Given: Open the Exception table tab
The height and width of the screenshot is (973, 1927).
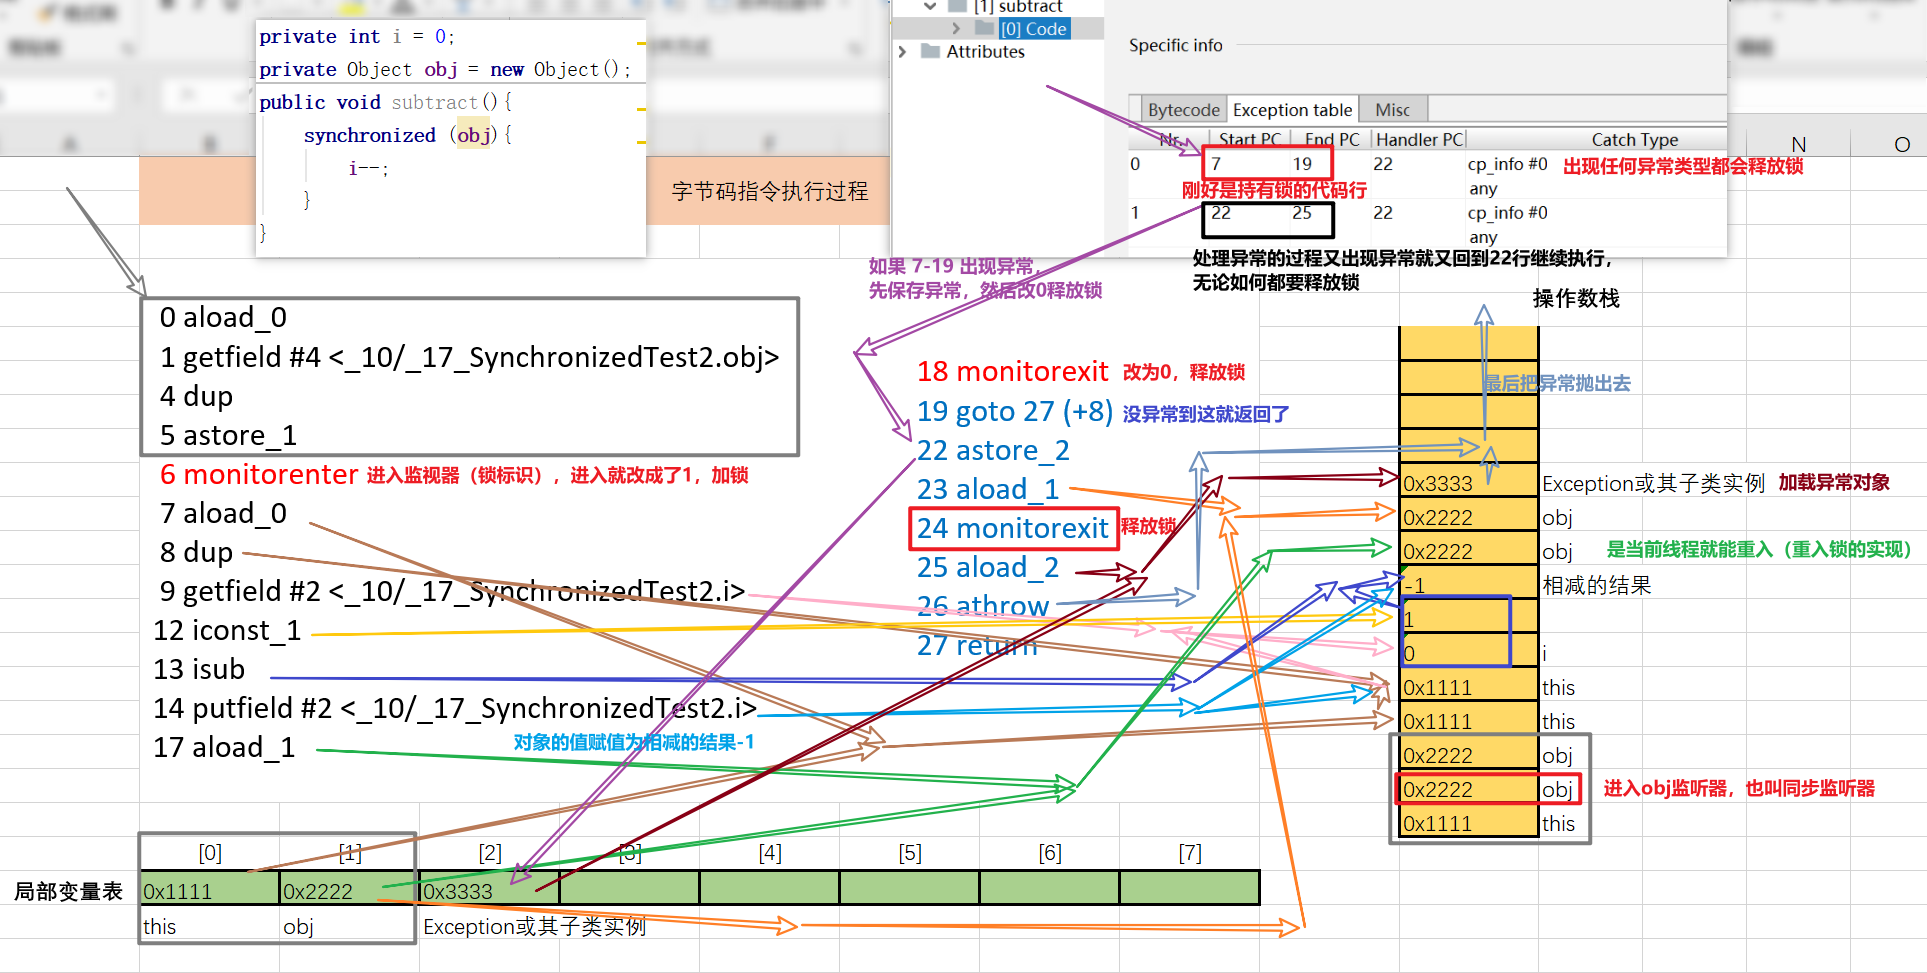Looking at the screenshot, I should [x=1292, y=109].
